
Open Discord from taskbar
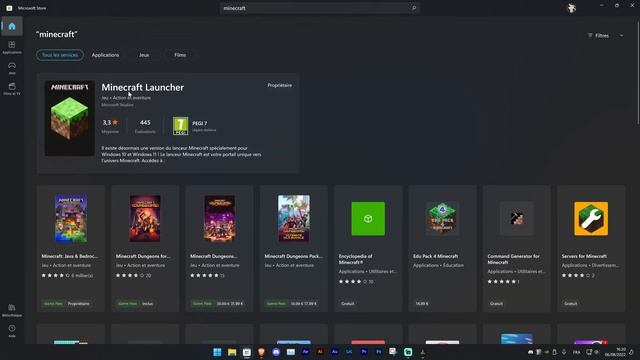[x=276, y=352]
